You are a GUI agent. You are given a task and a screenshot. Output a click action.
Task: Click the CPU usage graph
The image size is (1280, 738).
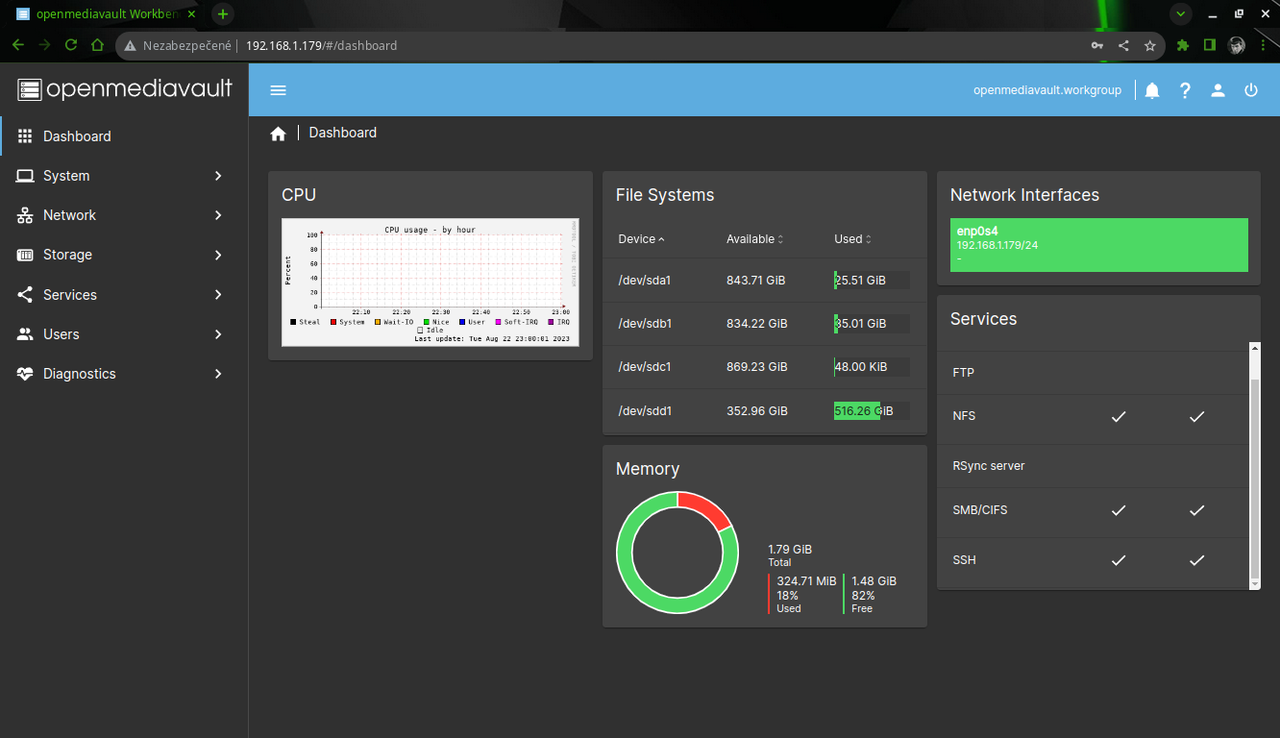click(x=430, y=282)
